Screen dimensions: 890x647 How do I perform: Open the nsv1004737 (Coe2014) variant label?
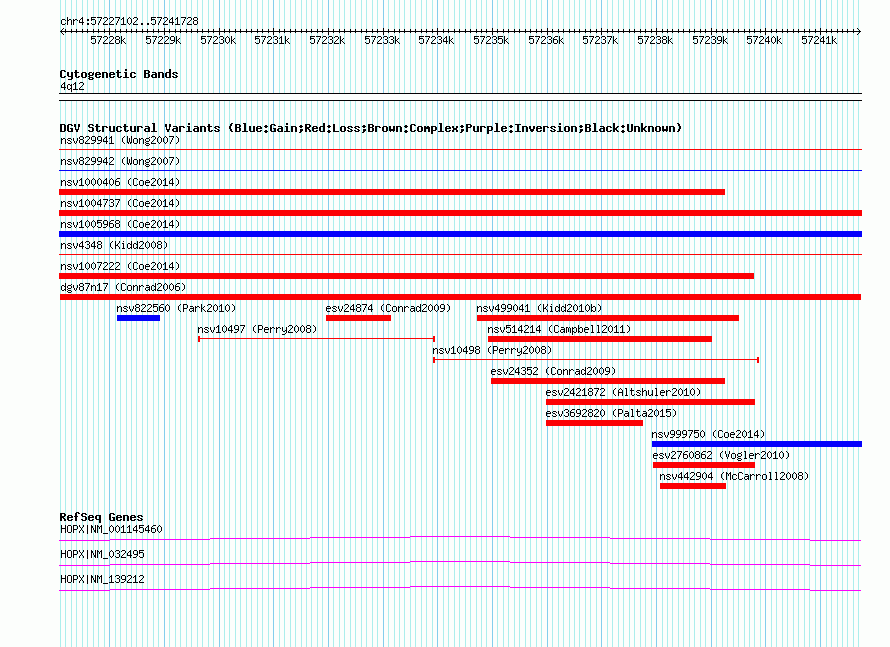[120, 203]
